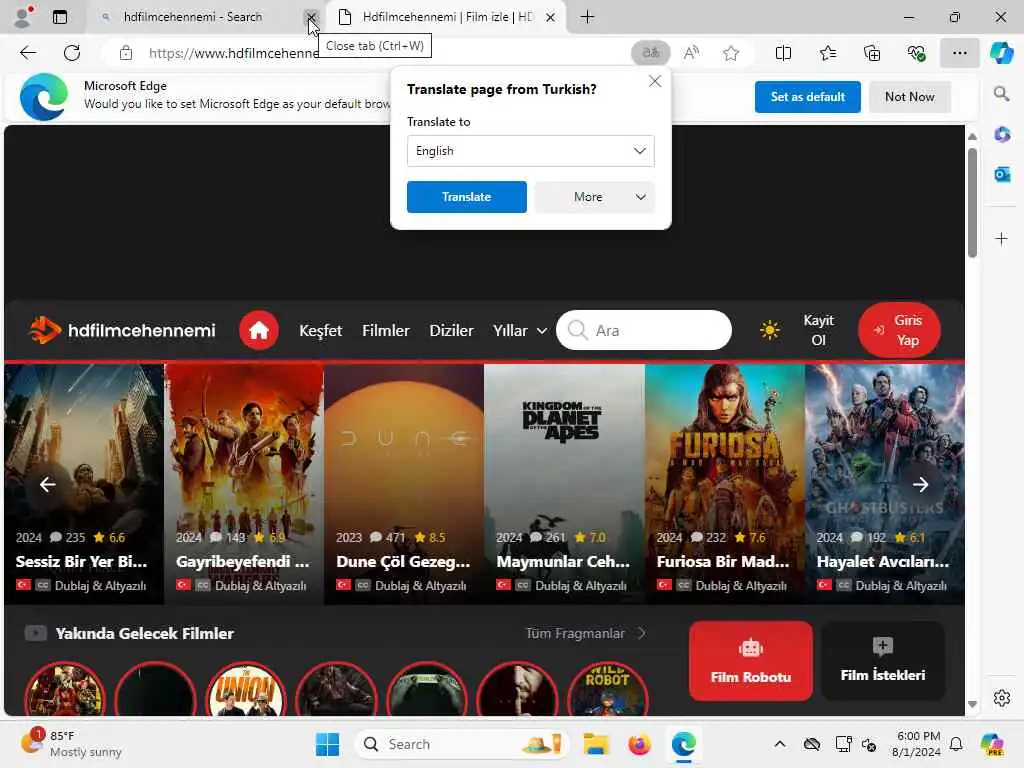Show previous films with left carousel arrow
This screenshot has width=1024, height=768.
click(47, 485)
